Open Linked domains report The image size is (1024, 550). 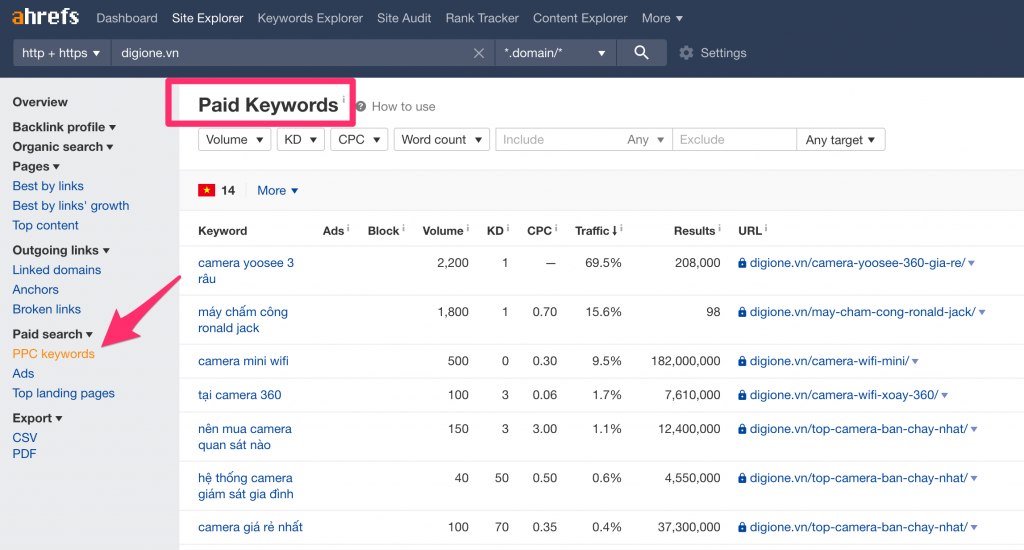57,270
